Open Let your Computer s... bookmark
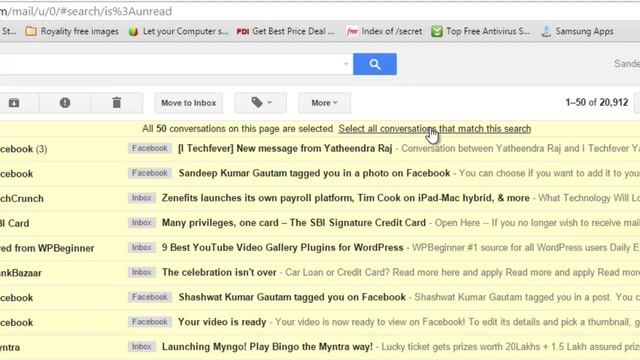Screen dimensions: 640x360 [178, 31]
